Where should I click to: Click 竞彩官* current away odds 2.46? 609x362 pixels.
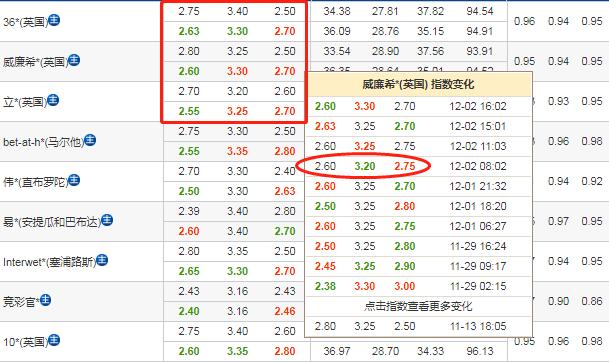285,311
